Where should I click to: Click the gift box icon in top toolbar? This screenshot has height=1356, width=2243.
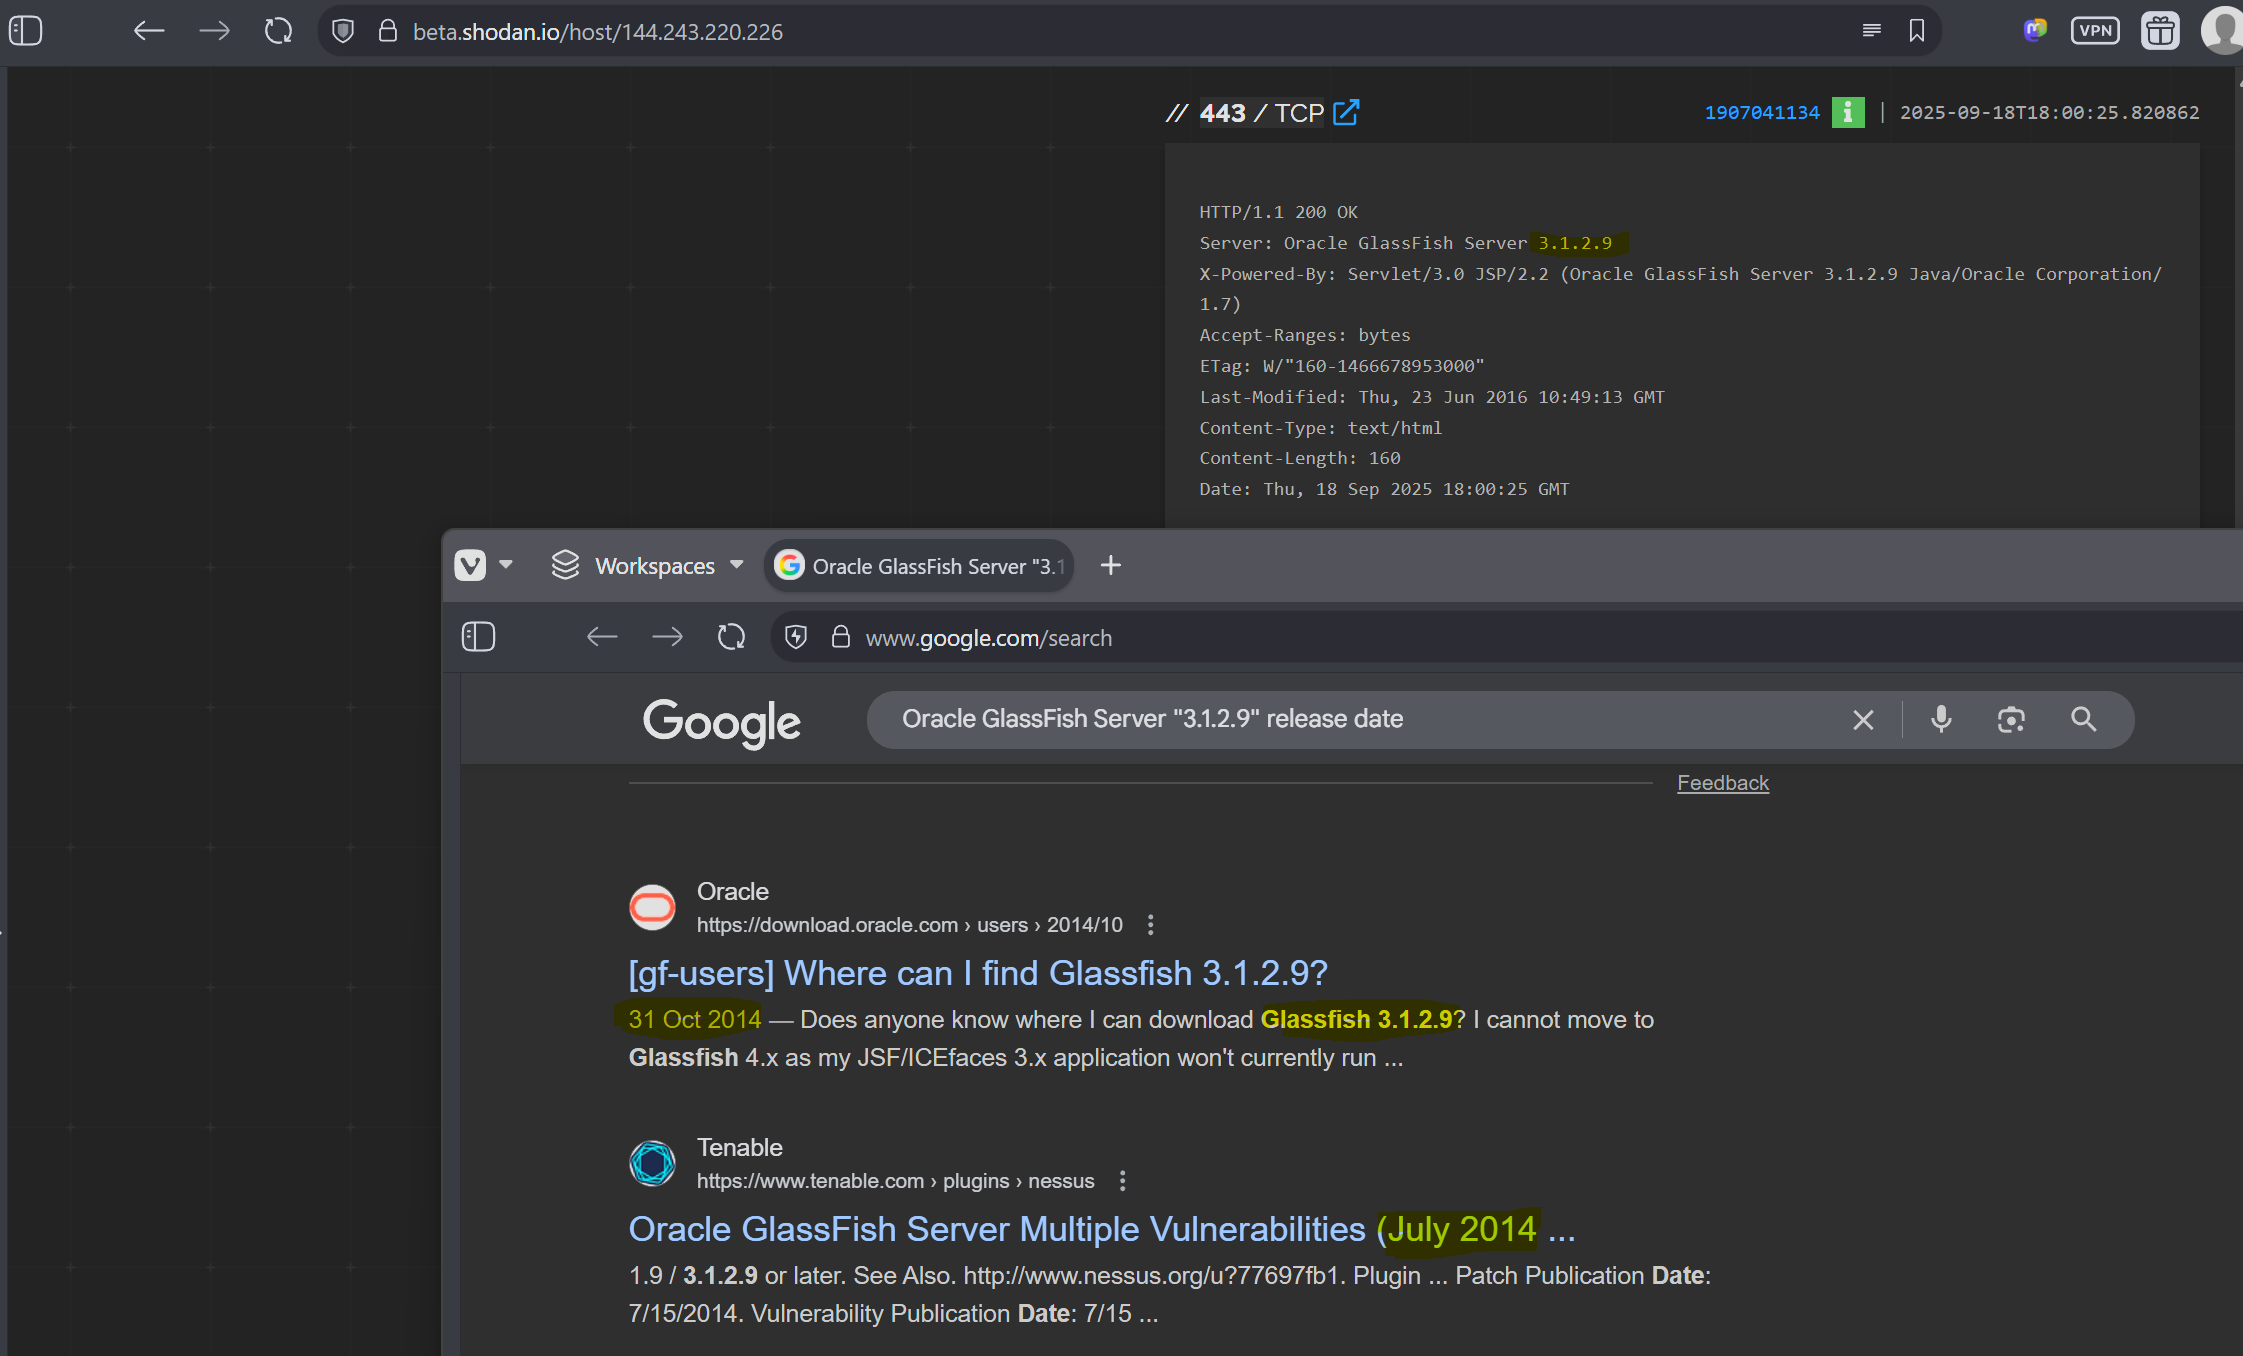pos(2160,31)
